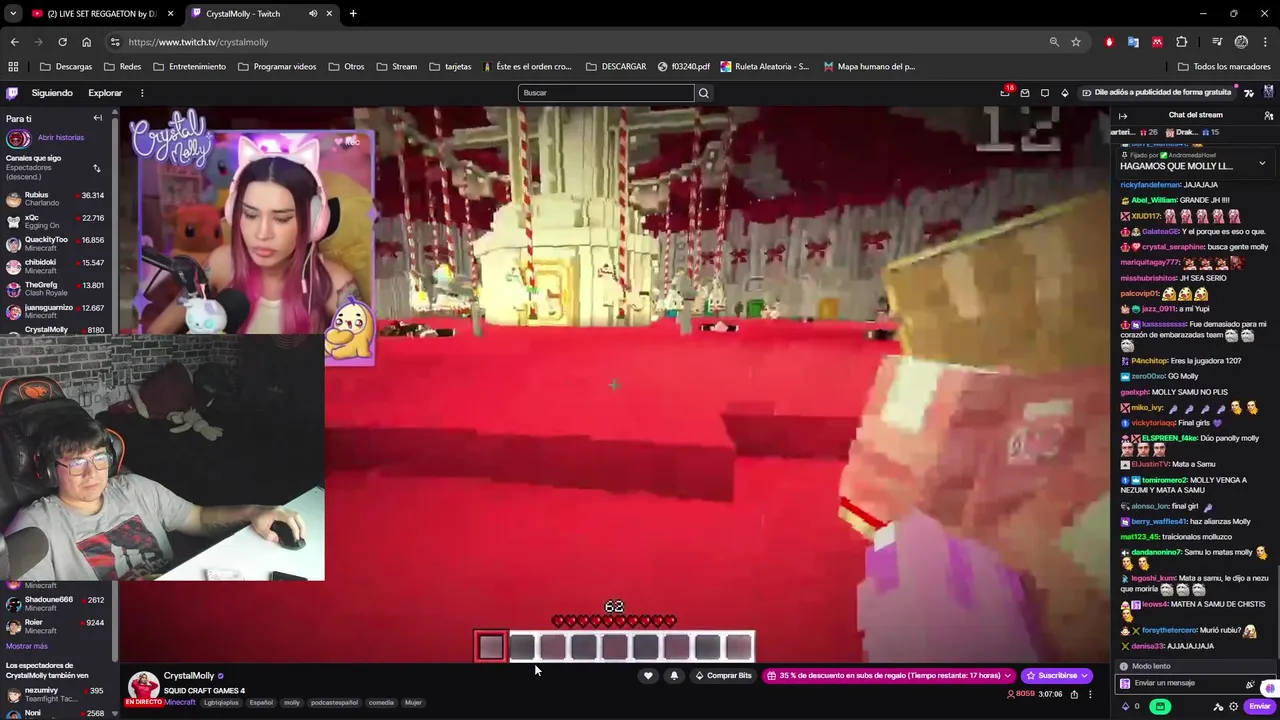Collapse the Para ti sidebar
The width and height of the screenshot is (1280, 720).
point(97,118)
